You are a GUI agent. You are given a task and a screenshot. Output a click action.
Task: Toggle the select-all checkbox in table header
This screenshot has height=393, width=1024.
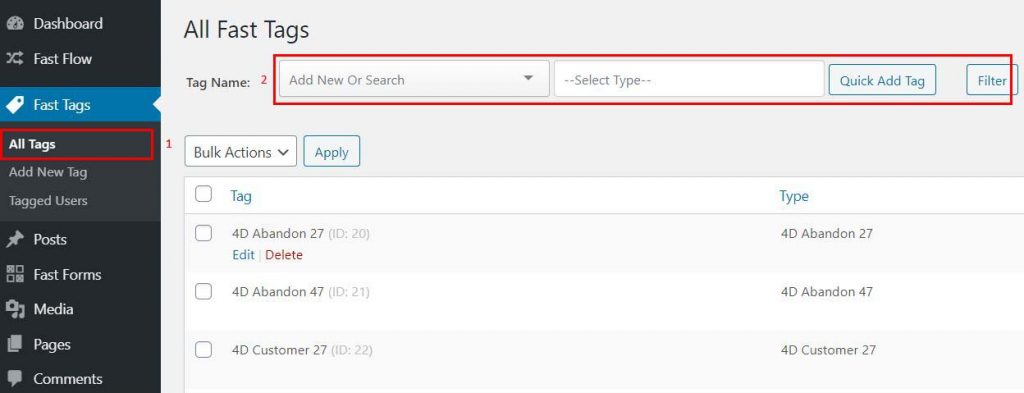(x=204, y=194)
